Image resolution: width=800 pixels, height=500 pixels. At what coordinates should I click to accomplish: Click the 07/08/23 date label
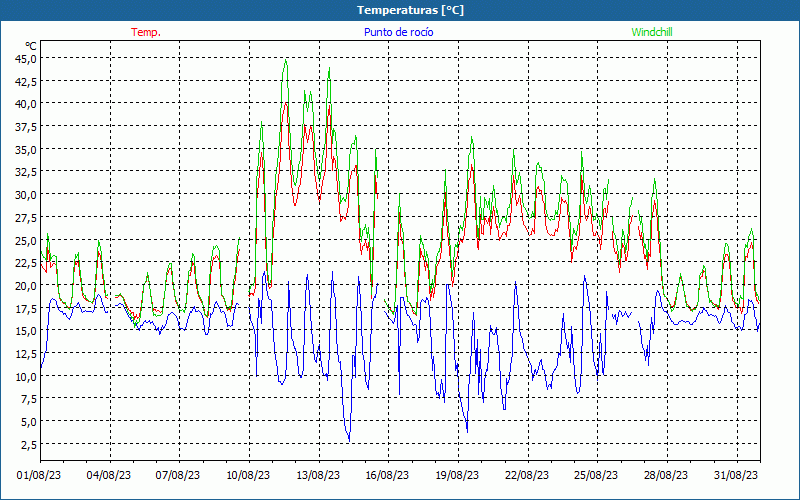coord(178,475)
